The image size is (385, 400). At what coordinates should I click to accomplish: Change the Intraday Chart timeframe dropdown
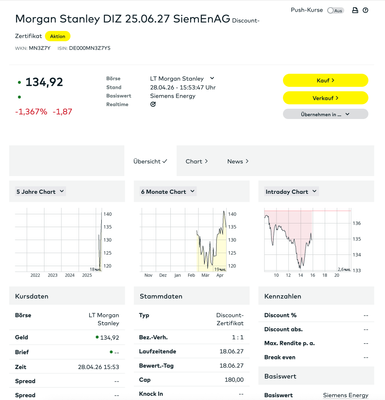[291, 192]
